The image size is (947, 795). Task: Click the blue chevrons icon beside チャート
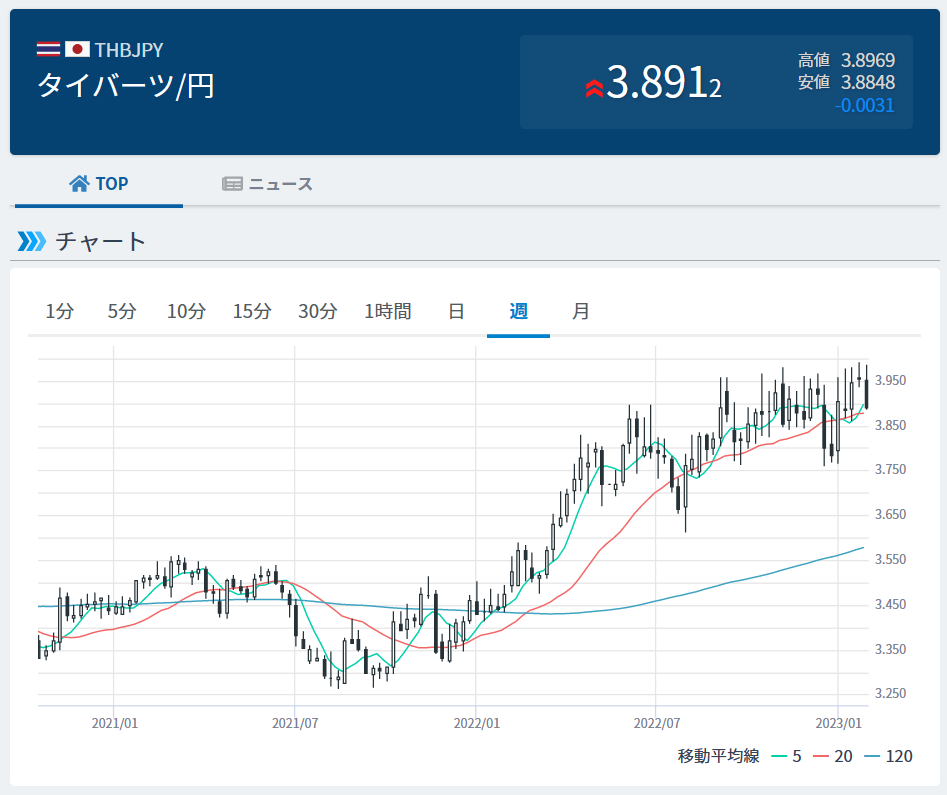(x=32, y=241)
